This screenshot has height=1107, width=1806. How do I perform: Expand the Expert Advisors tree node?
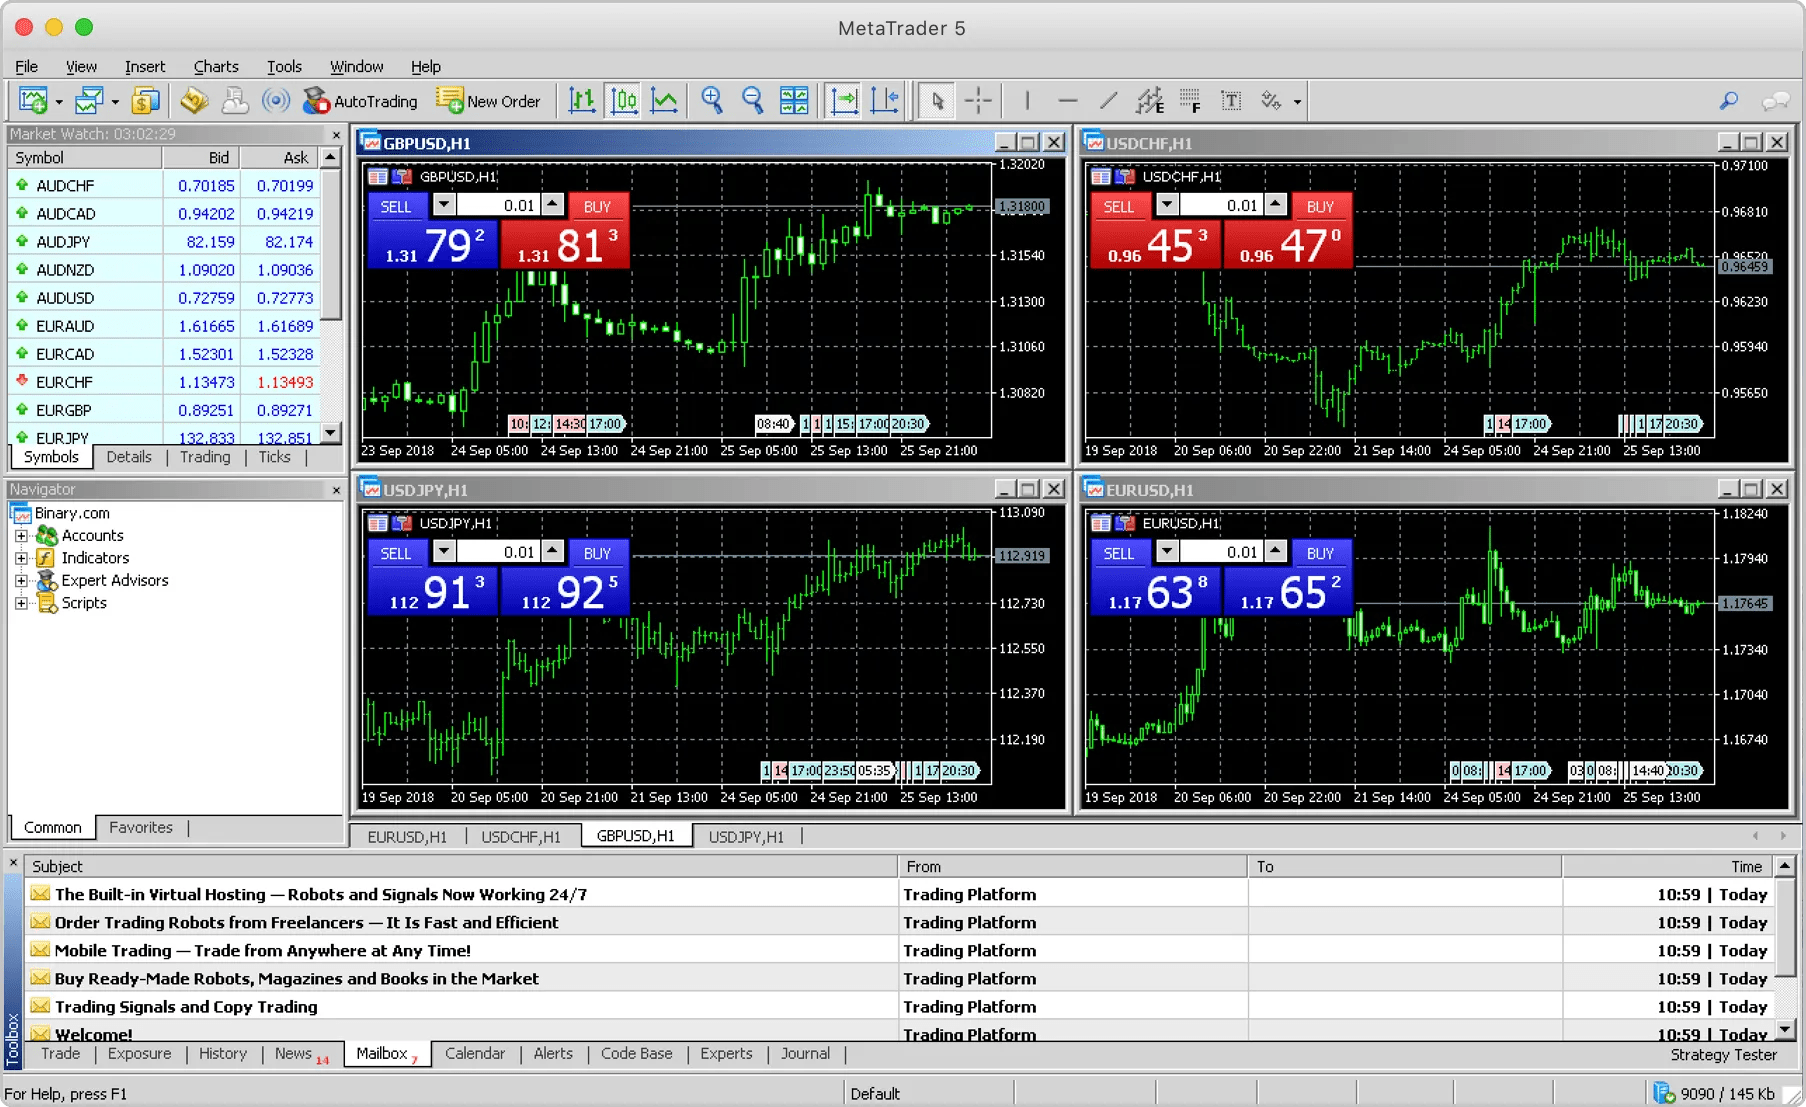21,580
